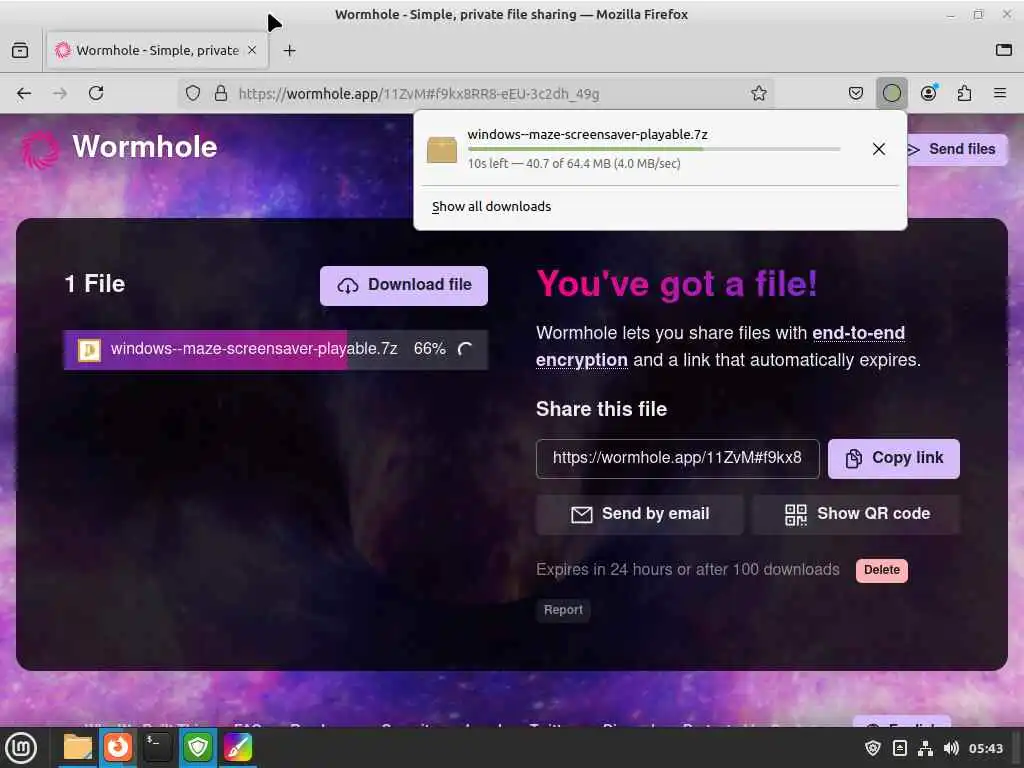Screen dimensions: 1024x768
Task: Toggle the downloads toolbar button
Action: pos(891,93)
